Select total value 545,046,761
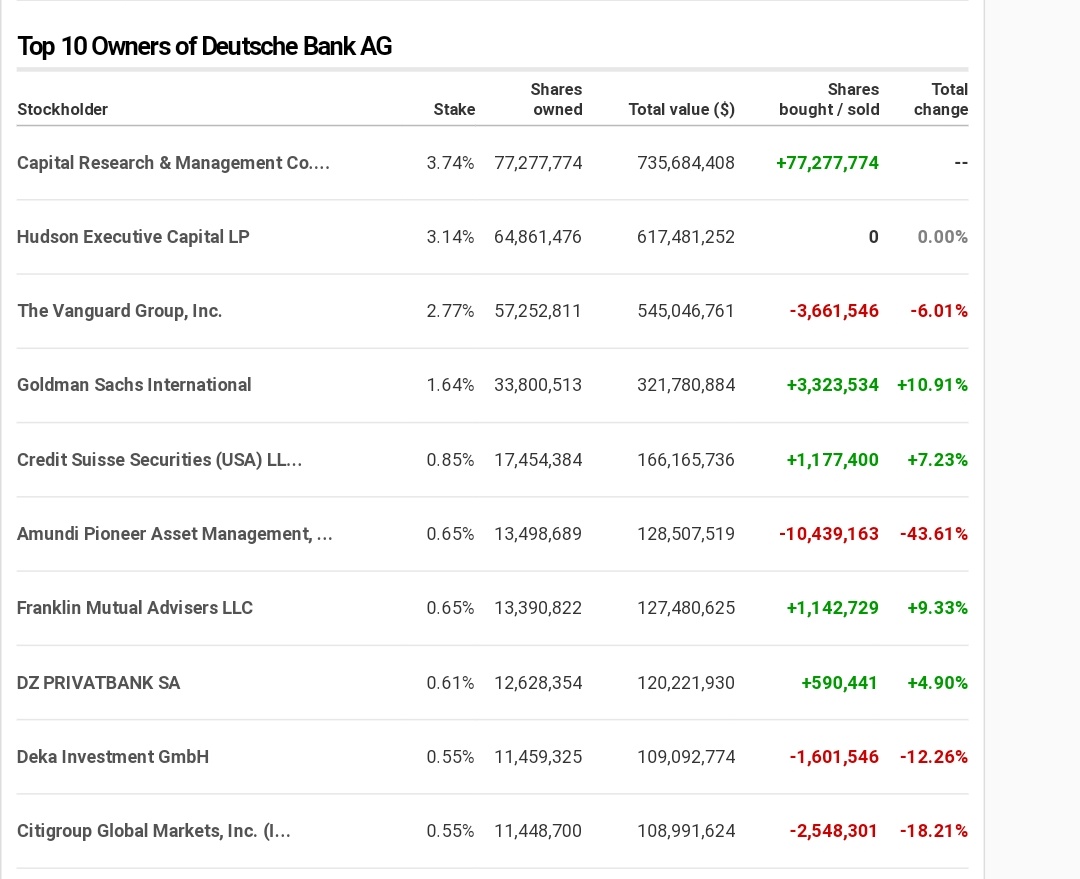The height and width of the screenshot is (879, 1080). point(686,311)
